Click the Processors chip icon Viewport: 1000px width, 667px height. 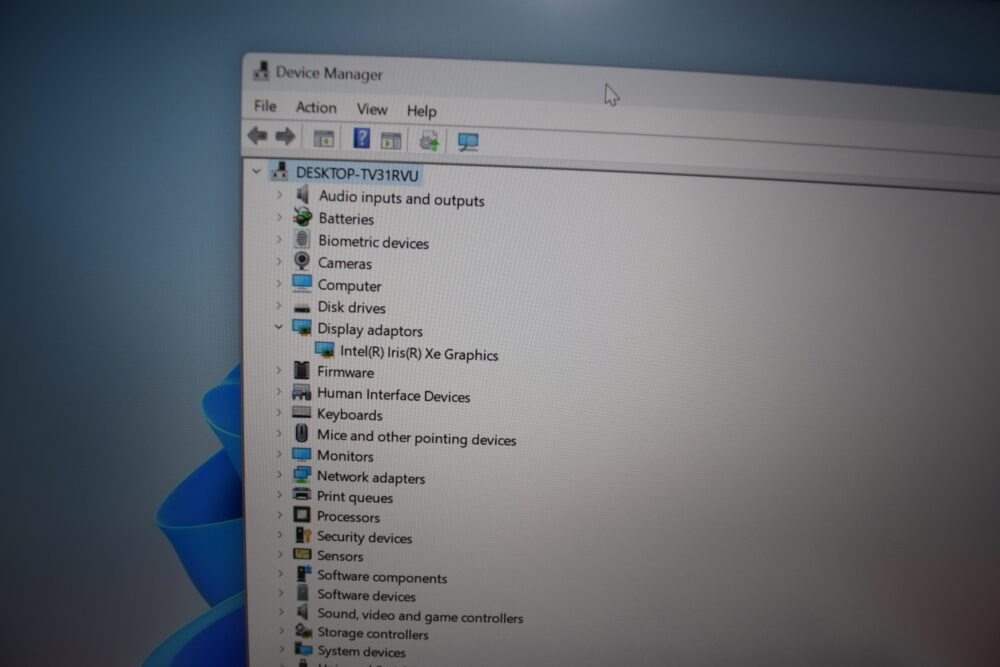[x=302, y=515]
